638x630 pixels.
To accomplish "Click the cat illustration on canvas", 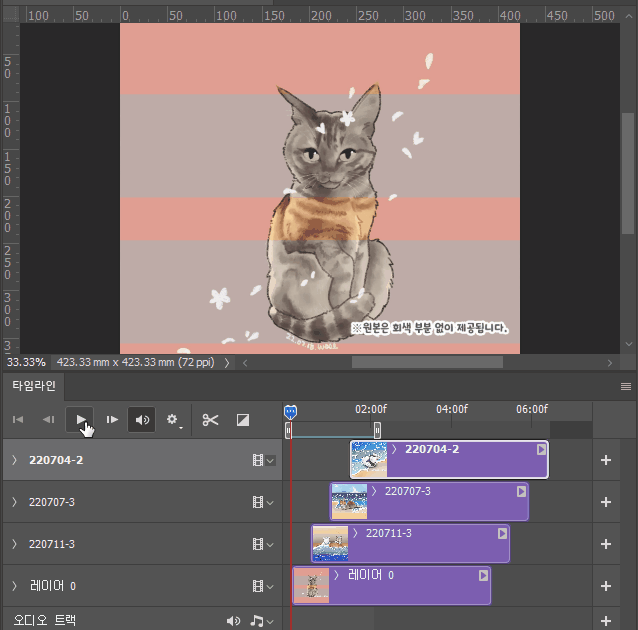I will coord(330,212).
